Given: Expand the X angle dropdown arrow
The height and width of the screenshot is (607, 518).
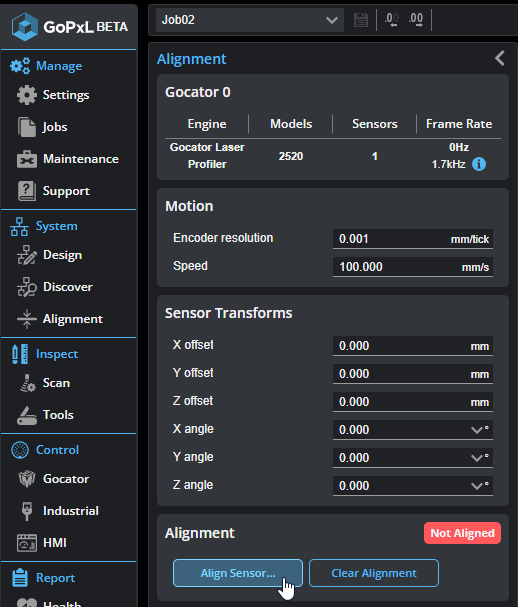Looking at the screenshot, I should tap(476, 430).
